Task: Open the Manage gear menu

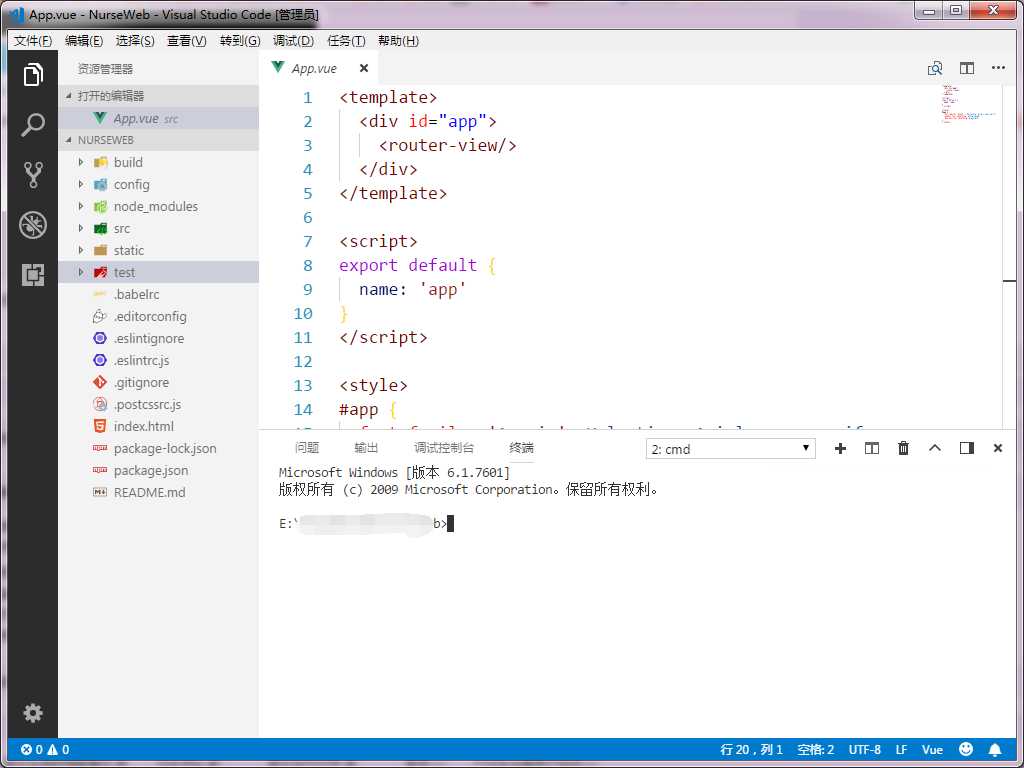Action: (33, 712)
